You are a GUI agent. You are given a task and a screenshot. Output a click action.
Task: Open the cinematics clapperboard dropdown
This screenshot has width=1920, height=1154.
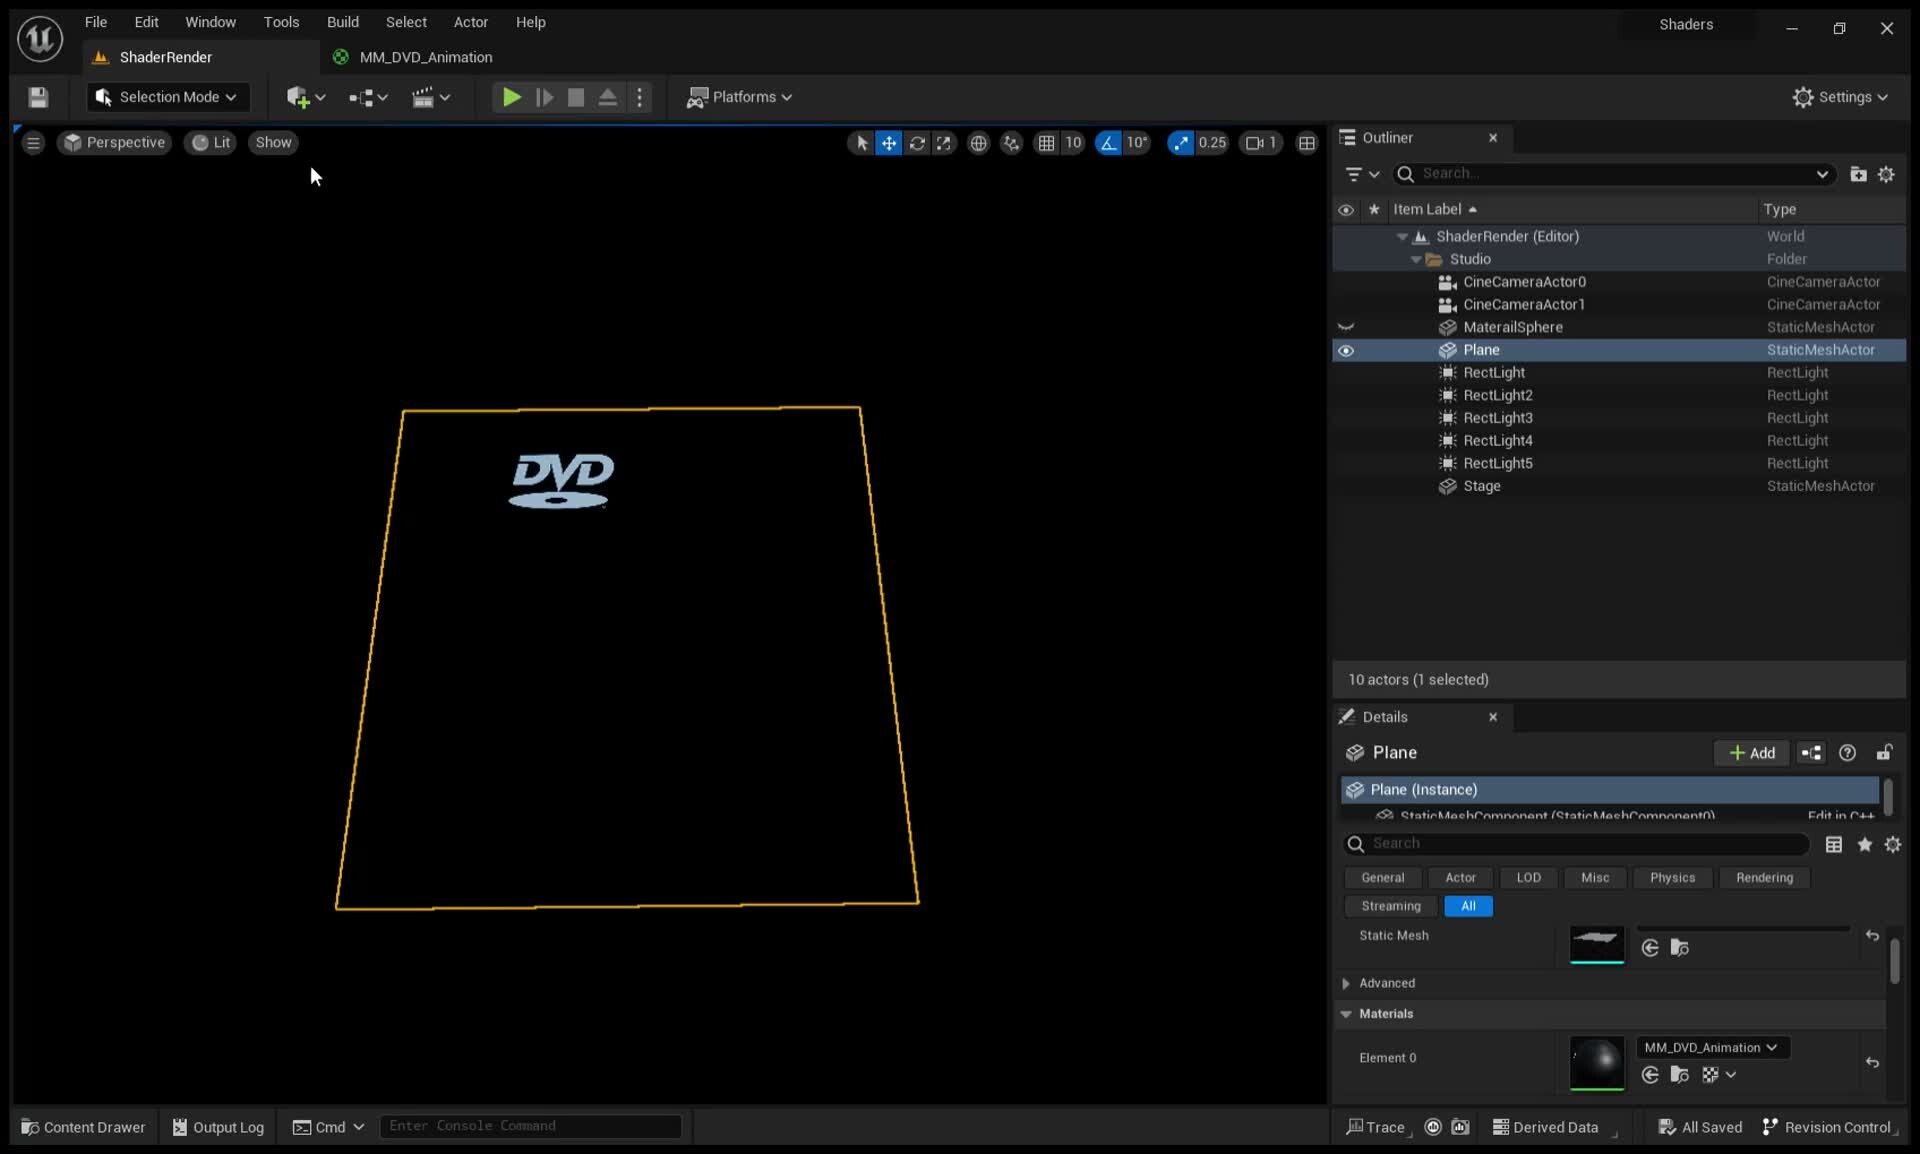(431, 97)
